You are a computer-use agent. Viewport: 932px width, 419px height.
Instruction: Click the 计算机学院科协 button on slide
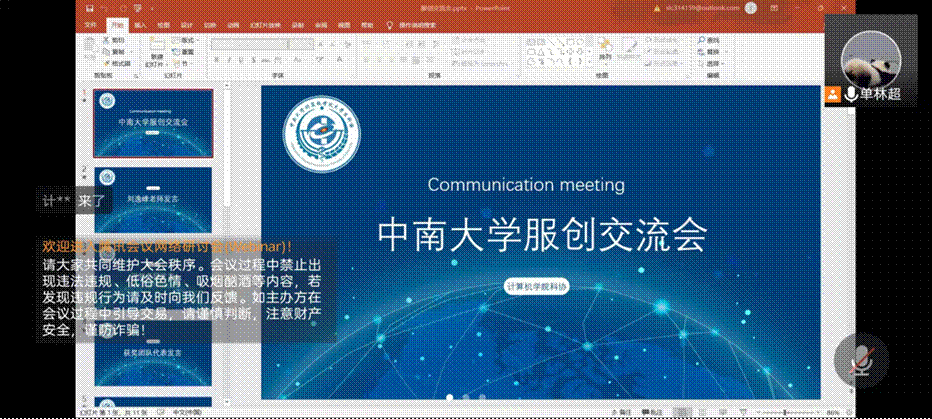pos(541,287)
